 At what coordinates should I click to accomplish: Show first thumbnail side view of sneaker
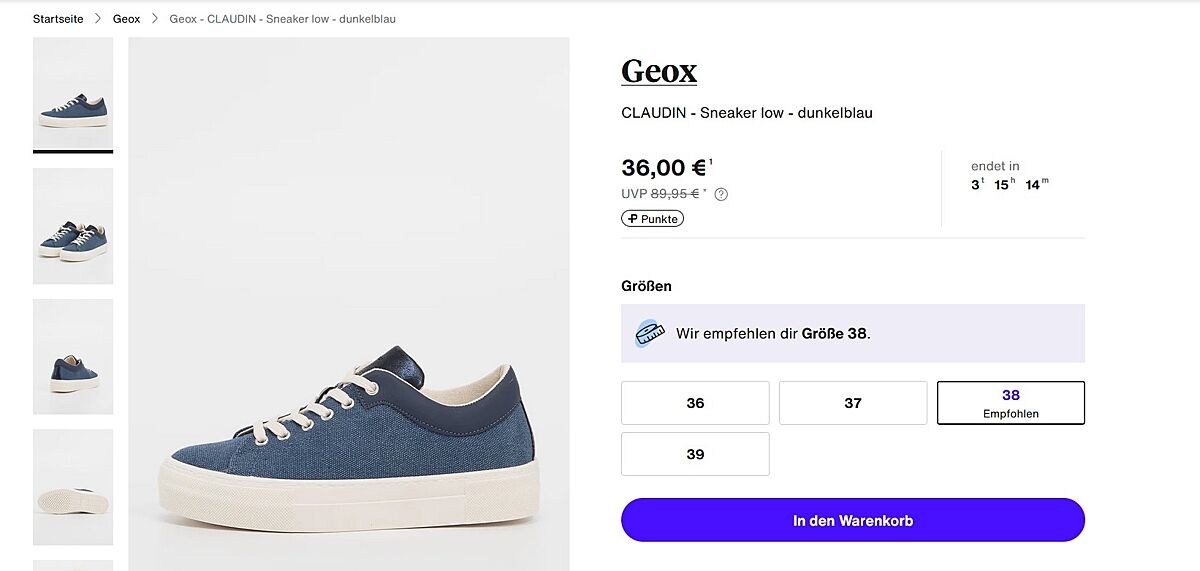[73, 94]
